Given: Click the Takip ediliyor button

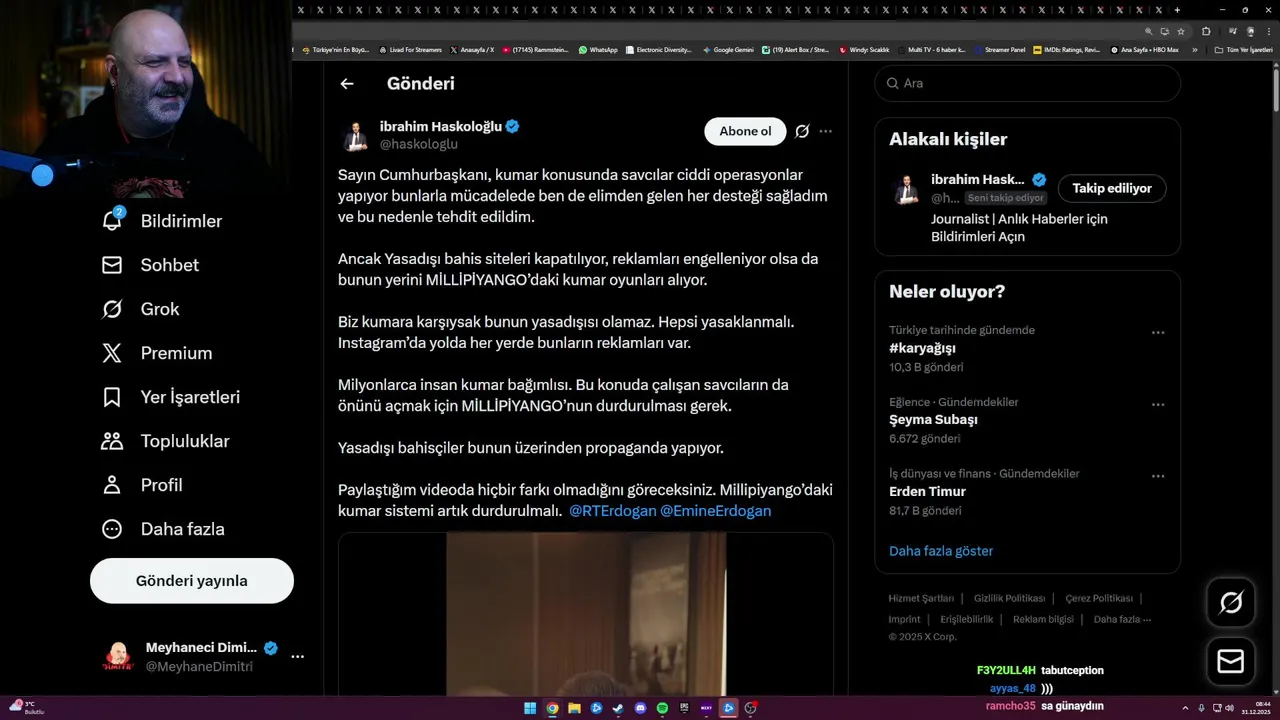Looking at the screenshot, I should (1112, 188).
